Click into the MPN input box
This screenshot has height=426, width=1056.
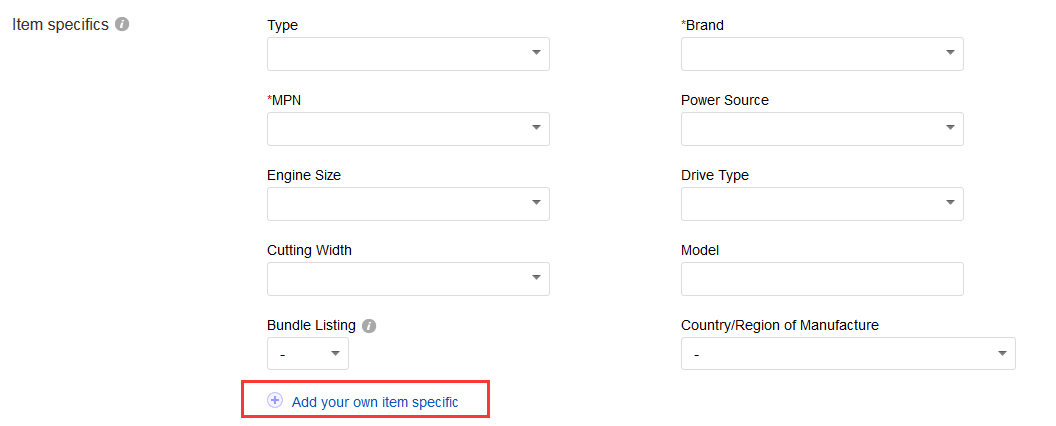tap(395, 128)
